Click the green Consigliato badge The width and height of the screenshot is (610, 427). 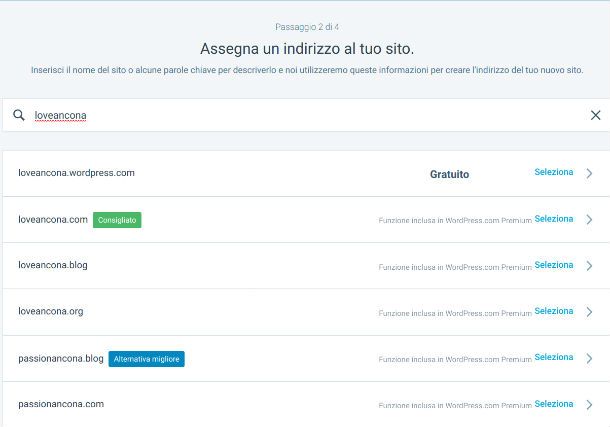[x=117, y=220]
